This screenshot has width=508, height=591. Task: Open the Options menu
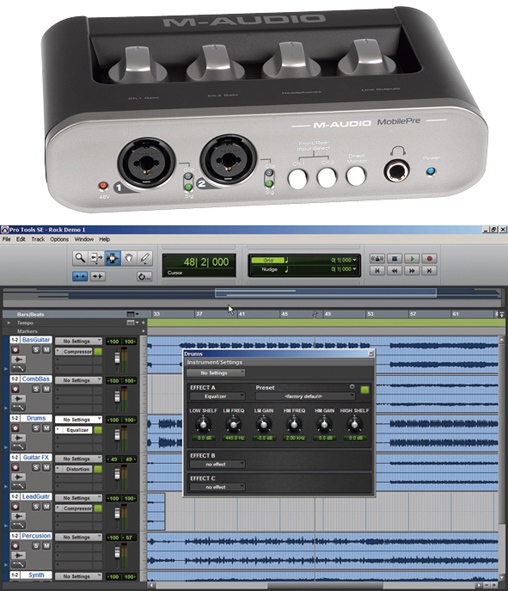[x=59, y=239]
